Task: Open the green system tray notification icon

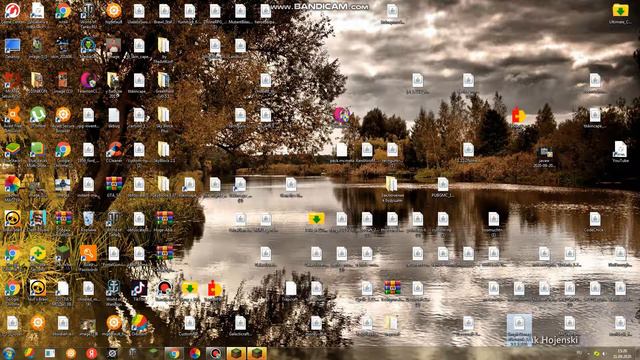Action: (596, 353)
